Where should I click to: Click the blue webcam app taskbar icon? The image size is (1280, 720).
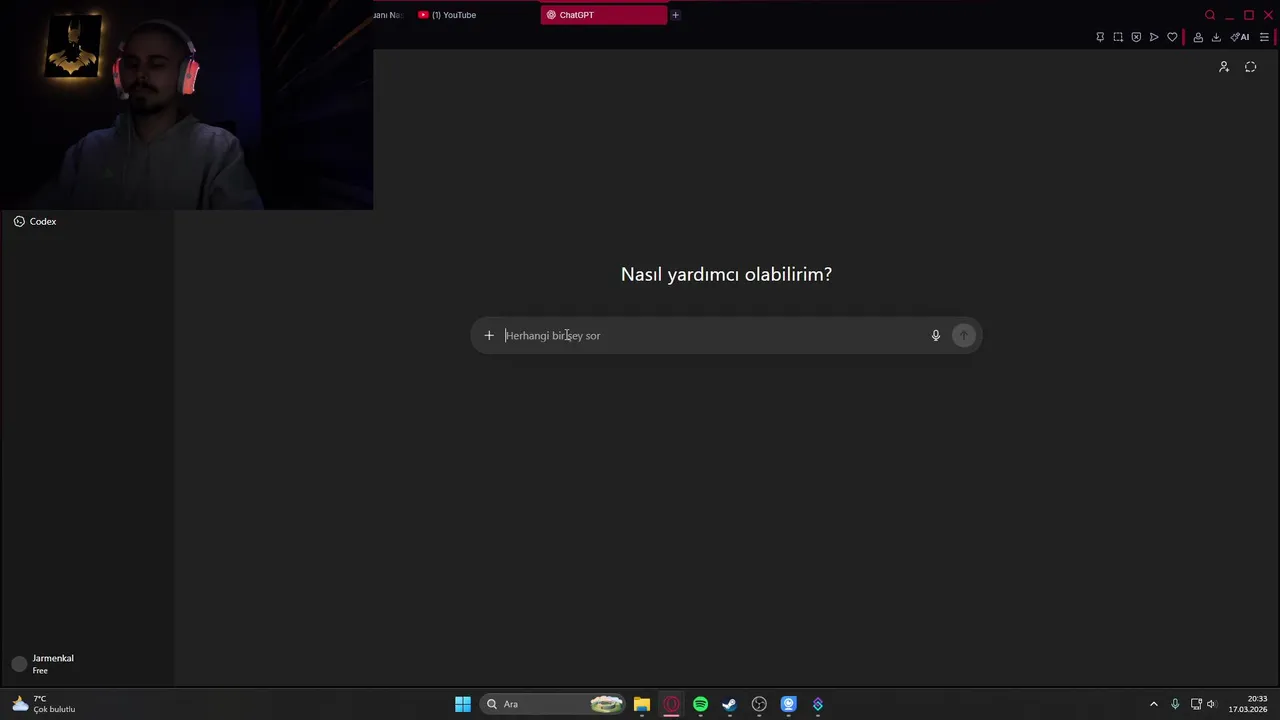click(788, 704)
